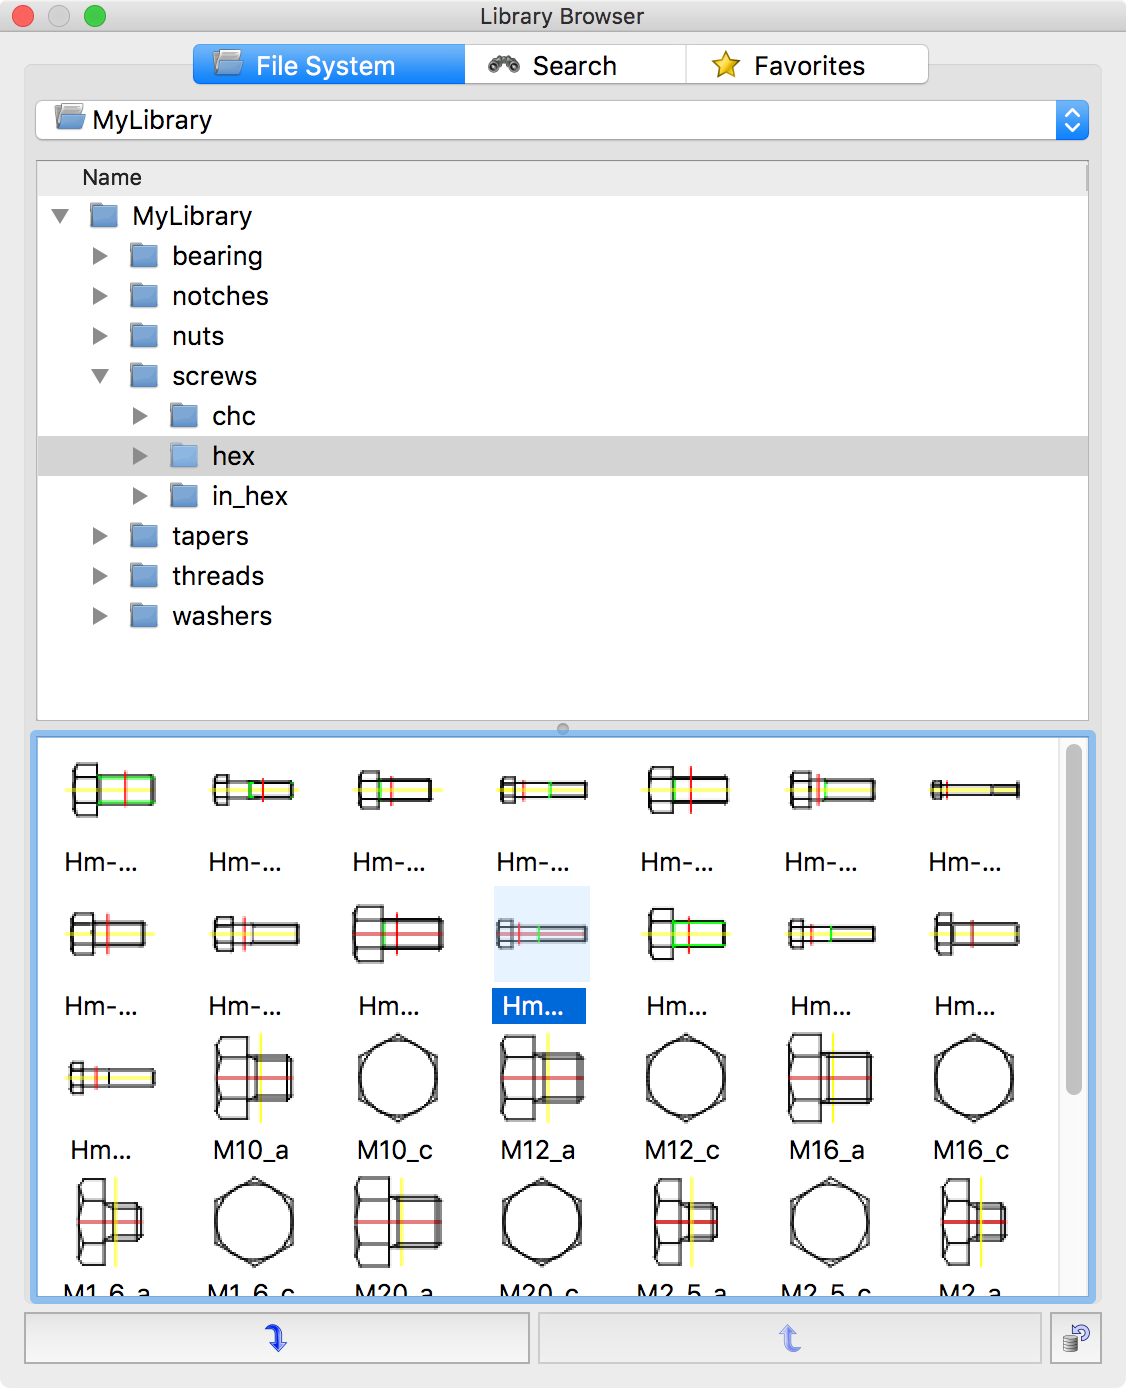Expand the bearing folder
This screenshot has height=1388, width=1126.
click(x=100, y=256)
